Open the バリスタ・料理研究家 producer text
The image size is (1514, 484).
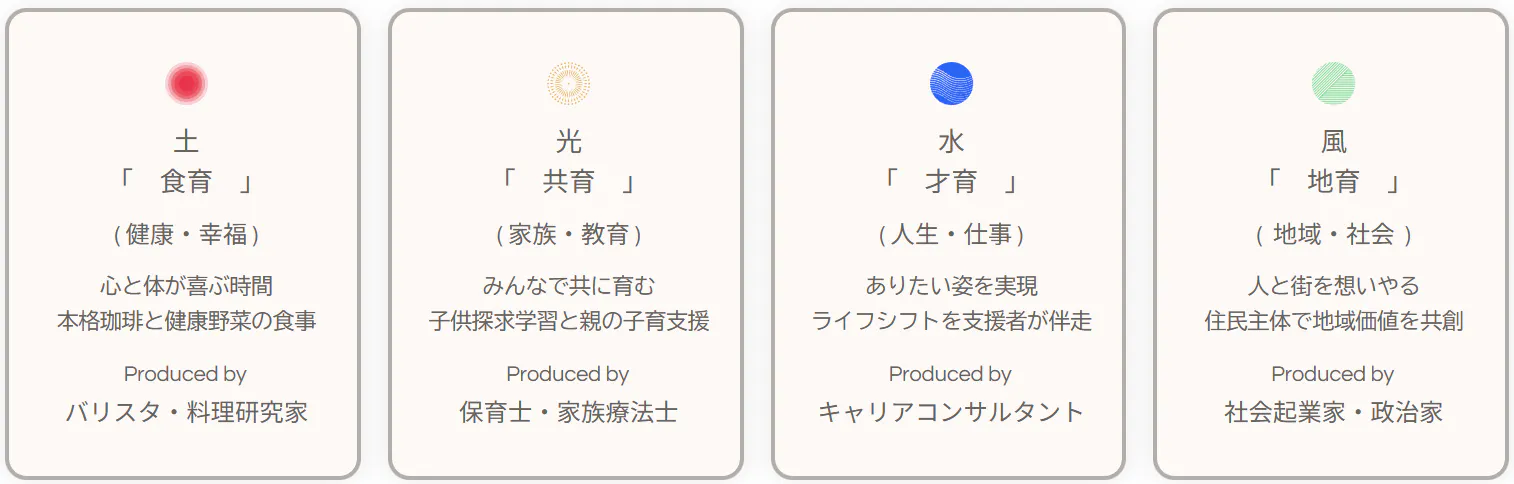coord(186,412)
